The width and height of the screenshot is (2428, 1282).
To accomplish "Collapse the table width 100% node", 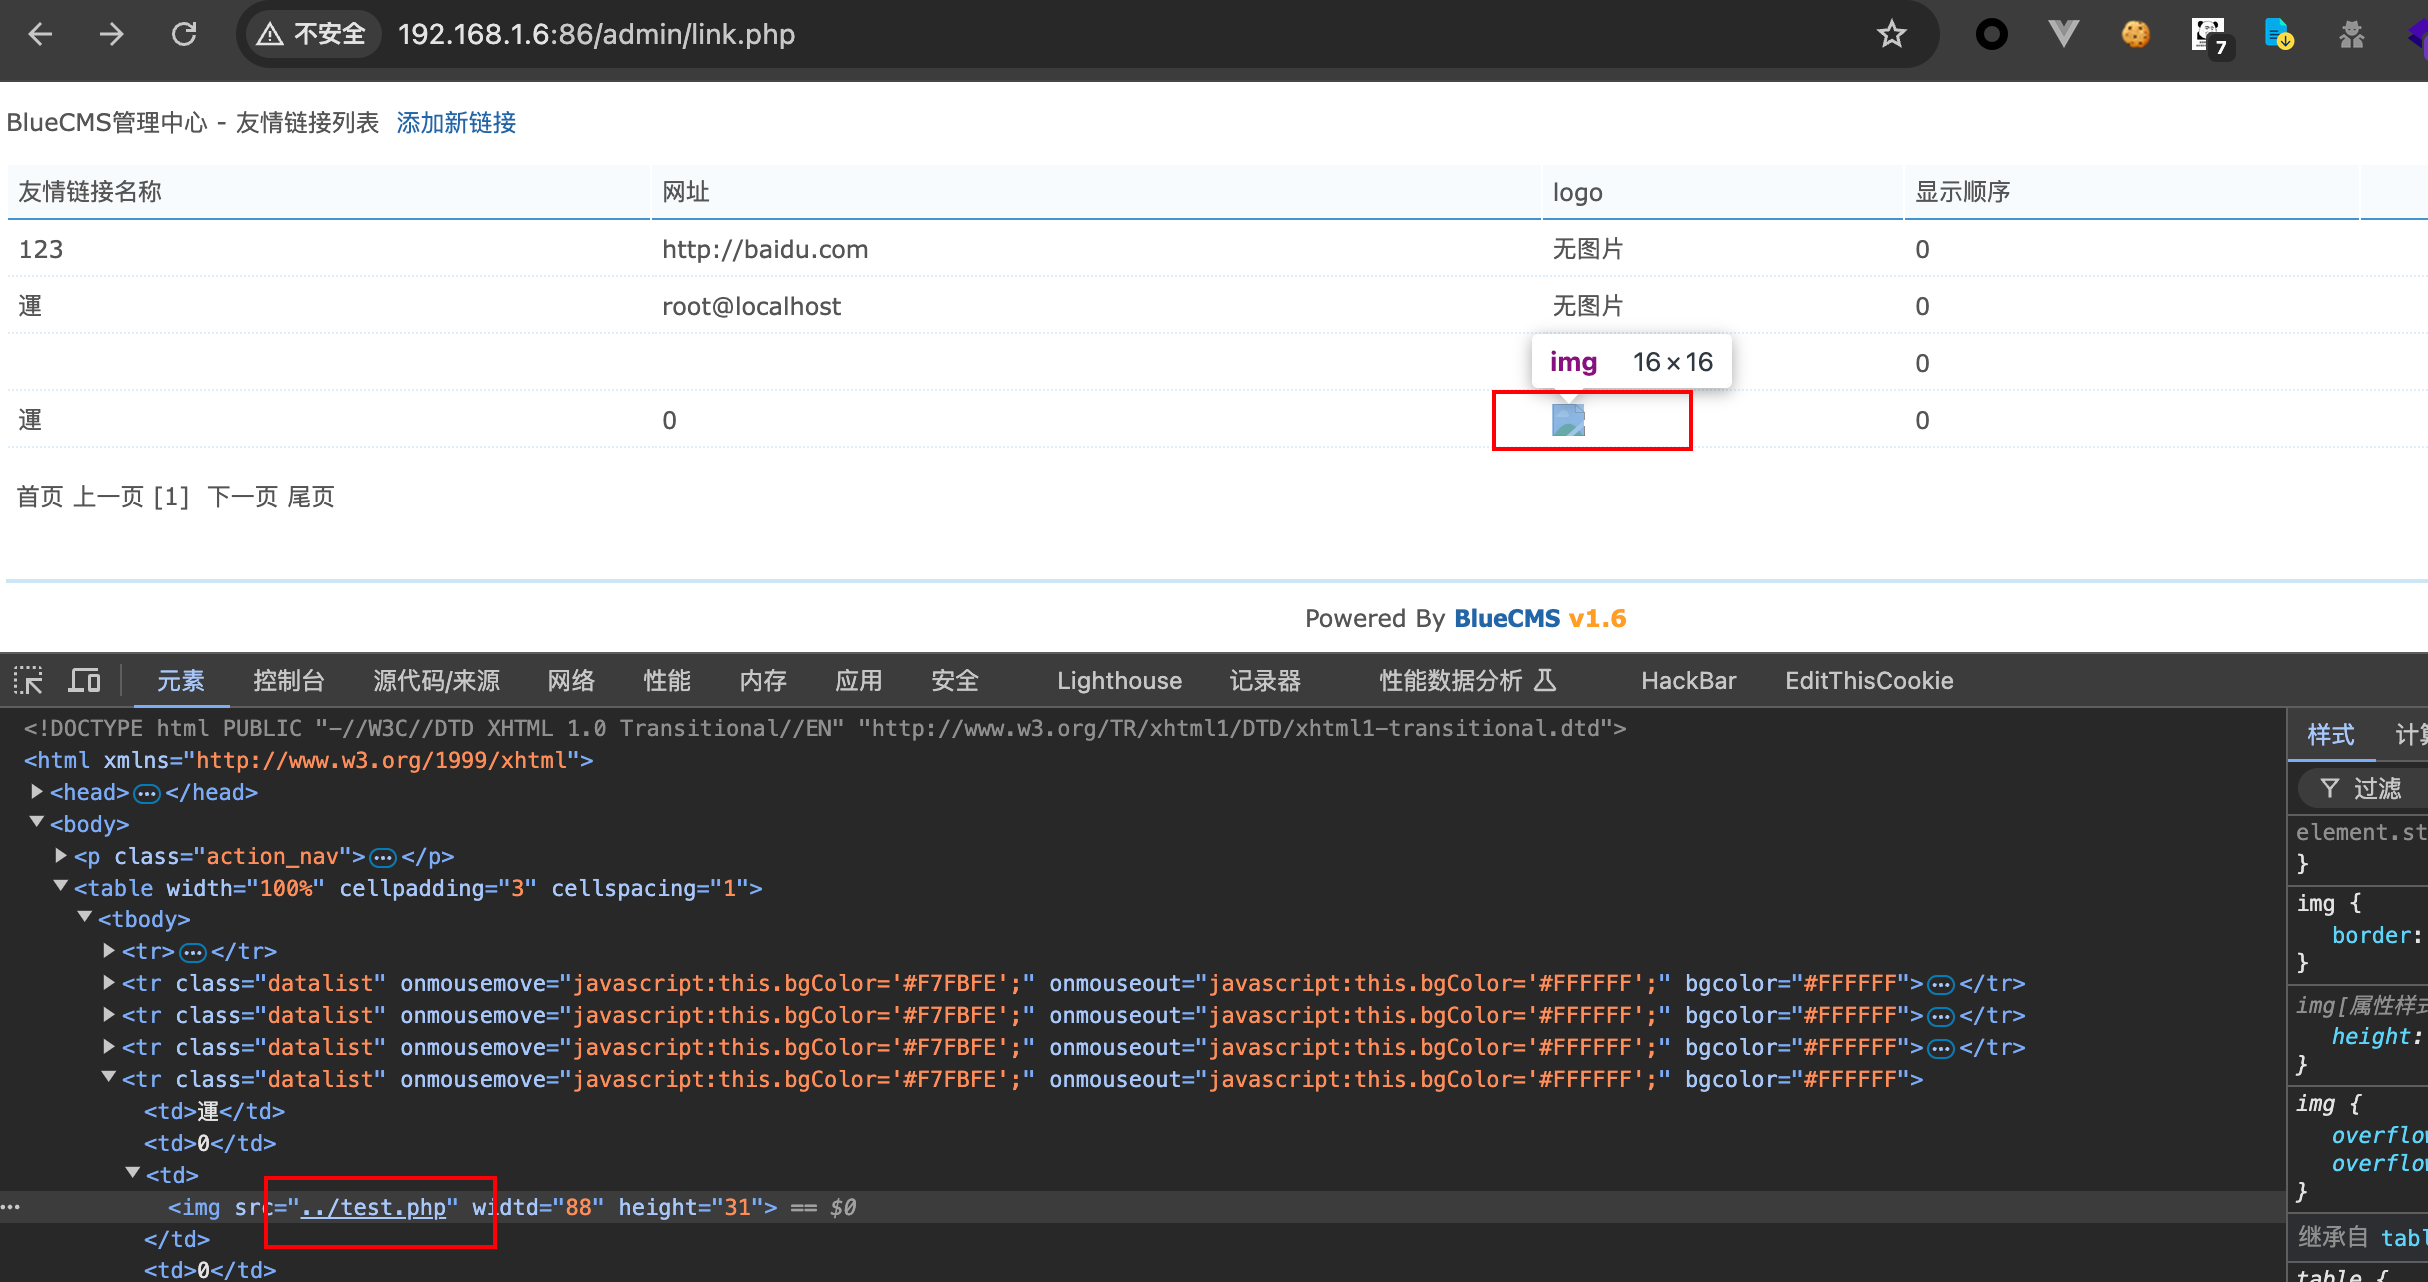I will click(61, 887).
